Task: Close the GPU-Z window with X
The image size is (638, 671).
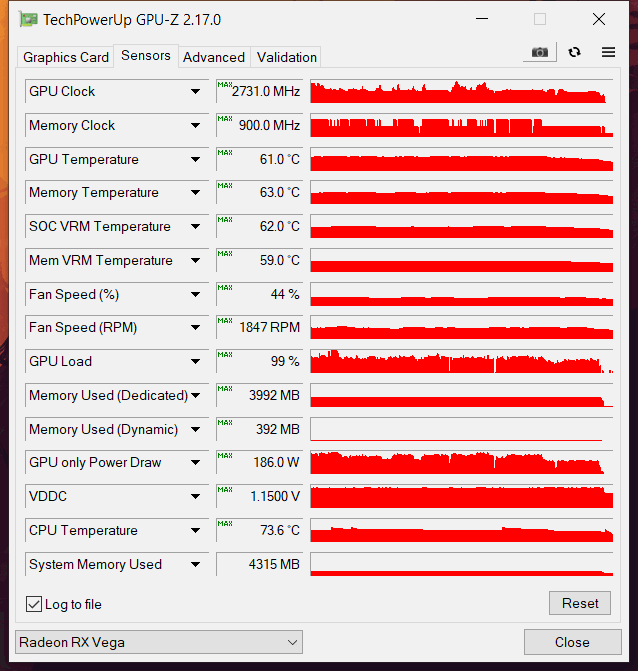Action: [x=599, y=19]
